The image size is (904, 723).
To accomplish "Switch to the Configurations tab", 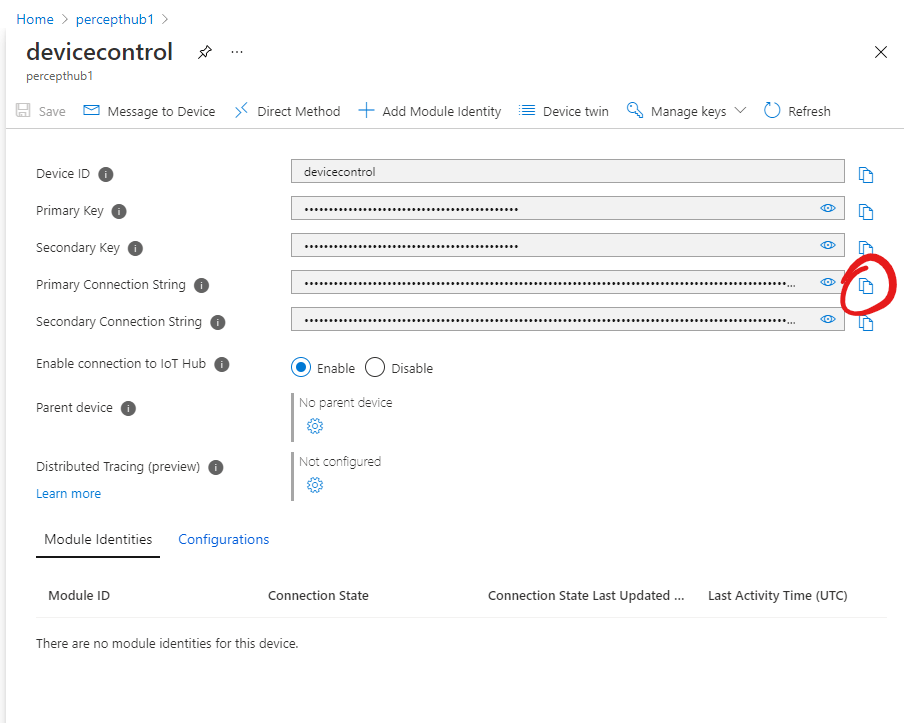I will [x=223, y=539].
